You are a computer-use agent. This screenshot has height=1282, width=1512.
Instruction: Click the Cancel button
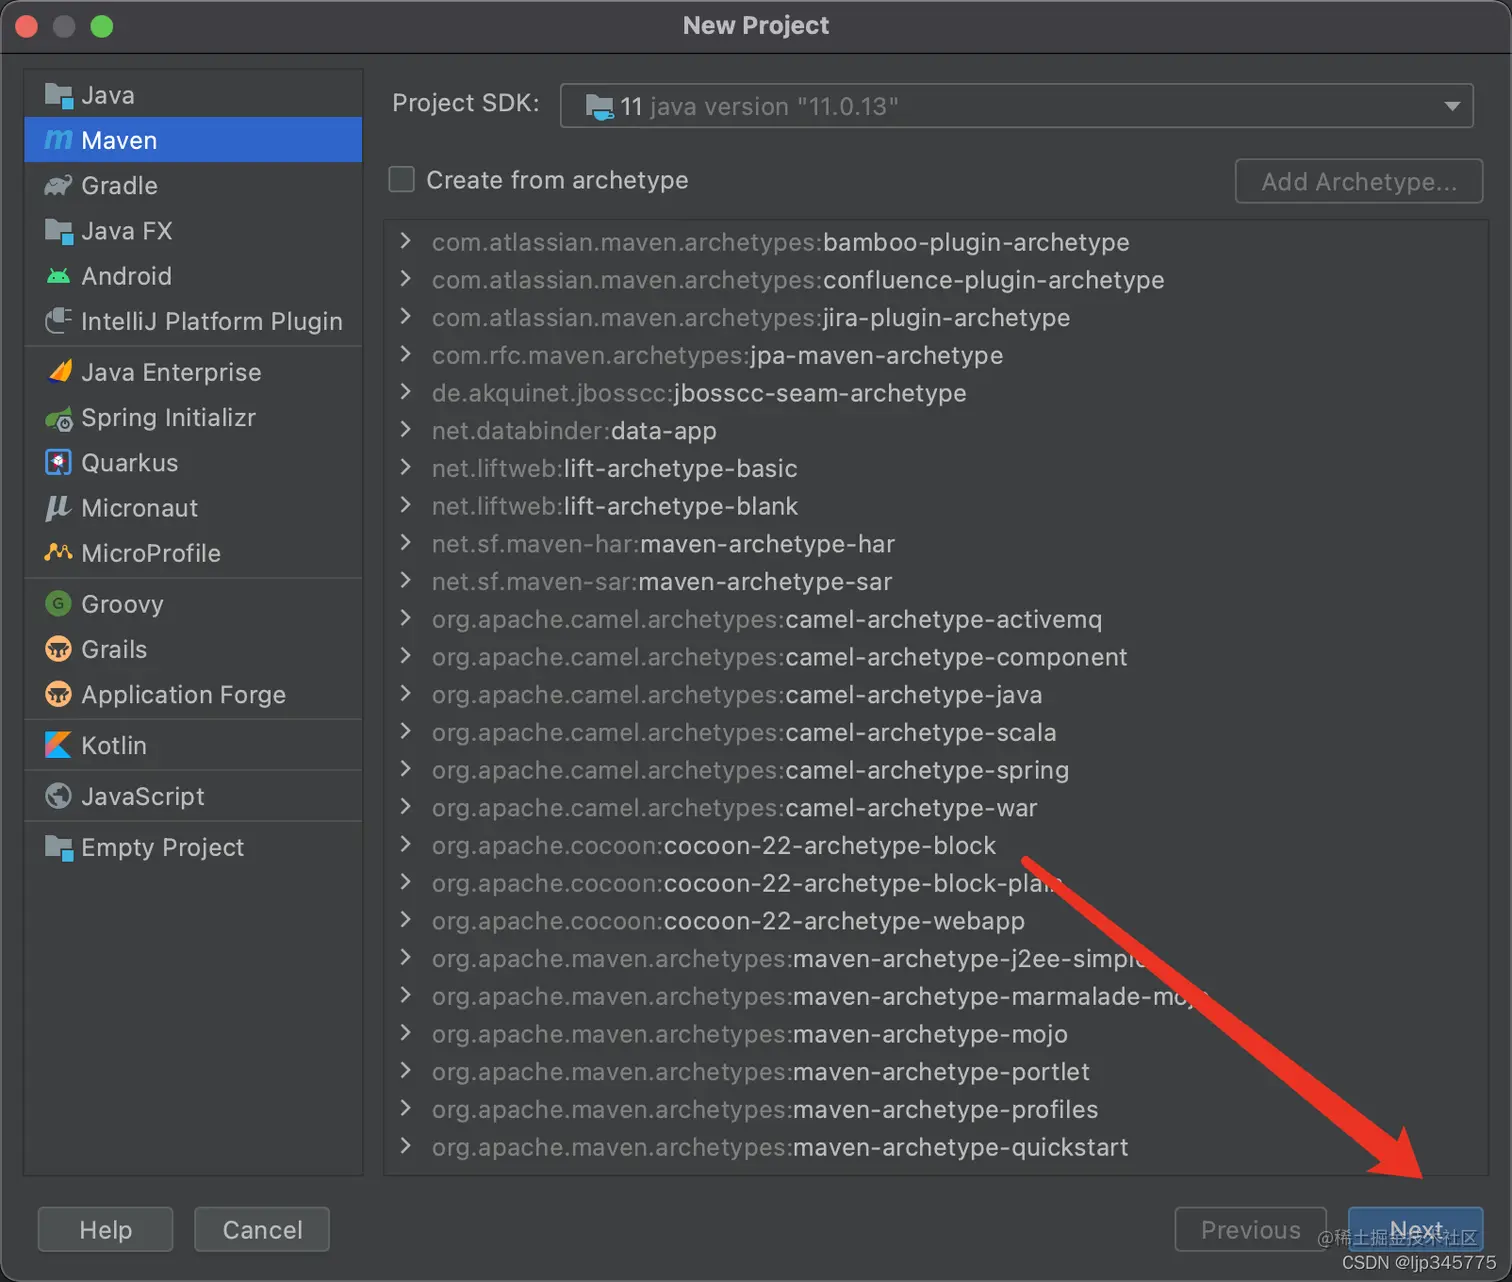point(262,1229)
